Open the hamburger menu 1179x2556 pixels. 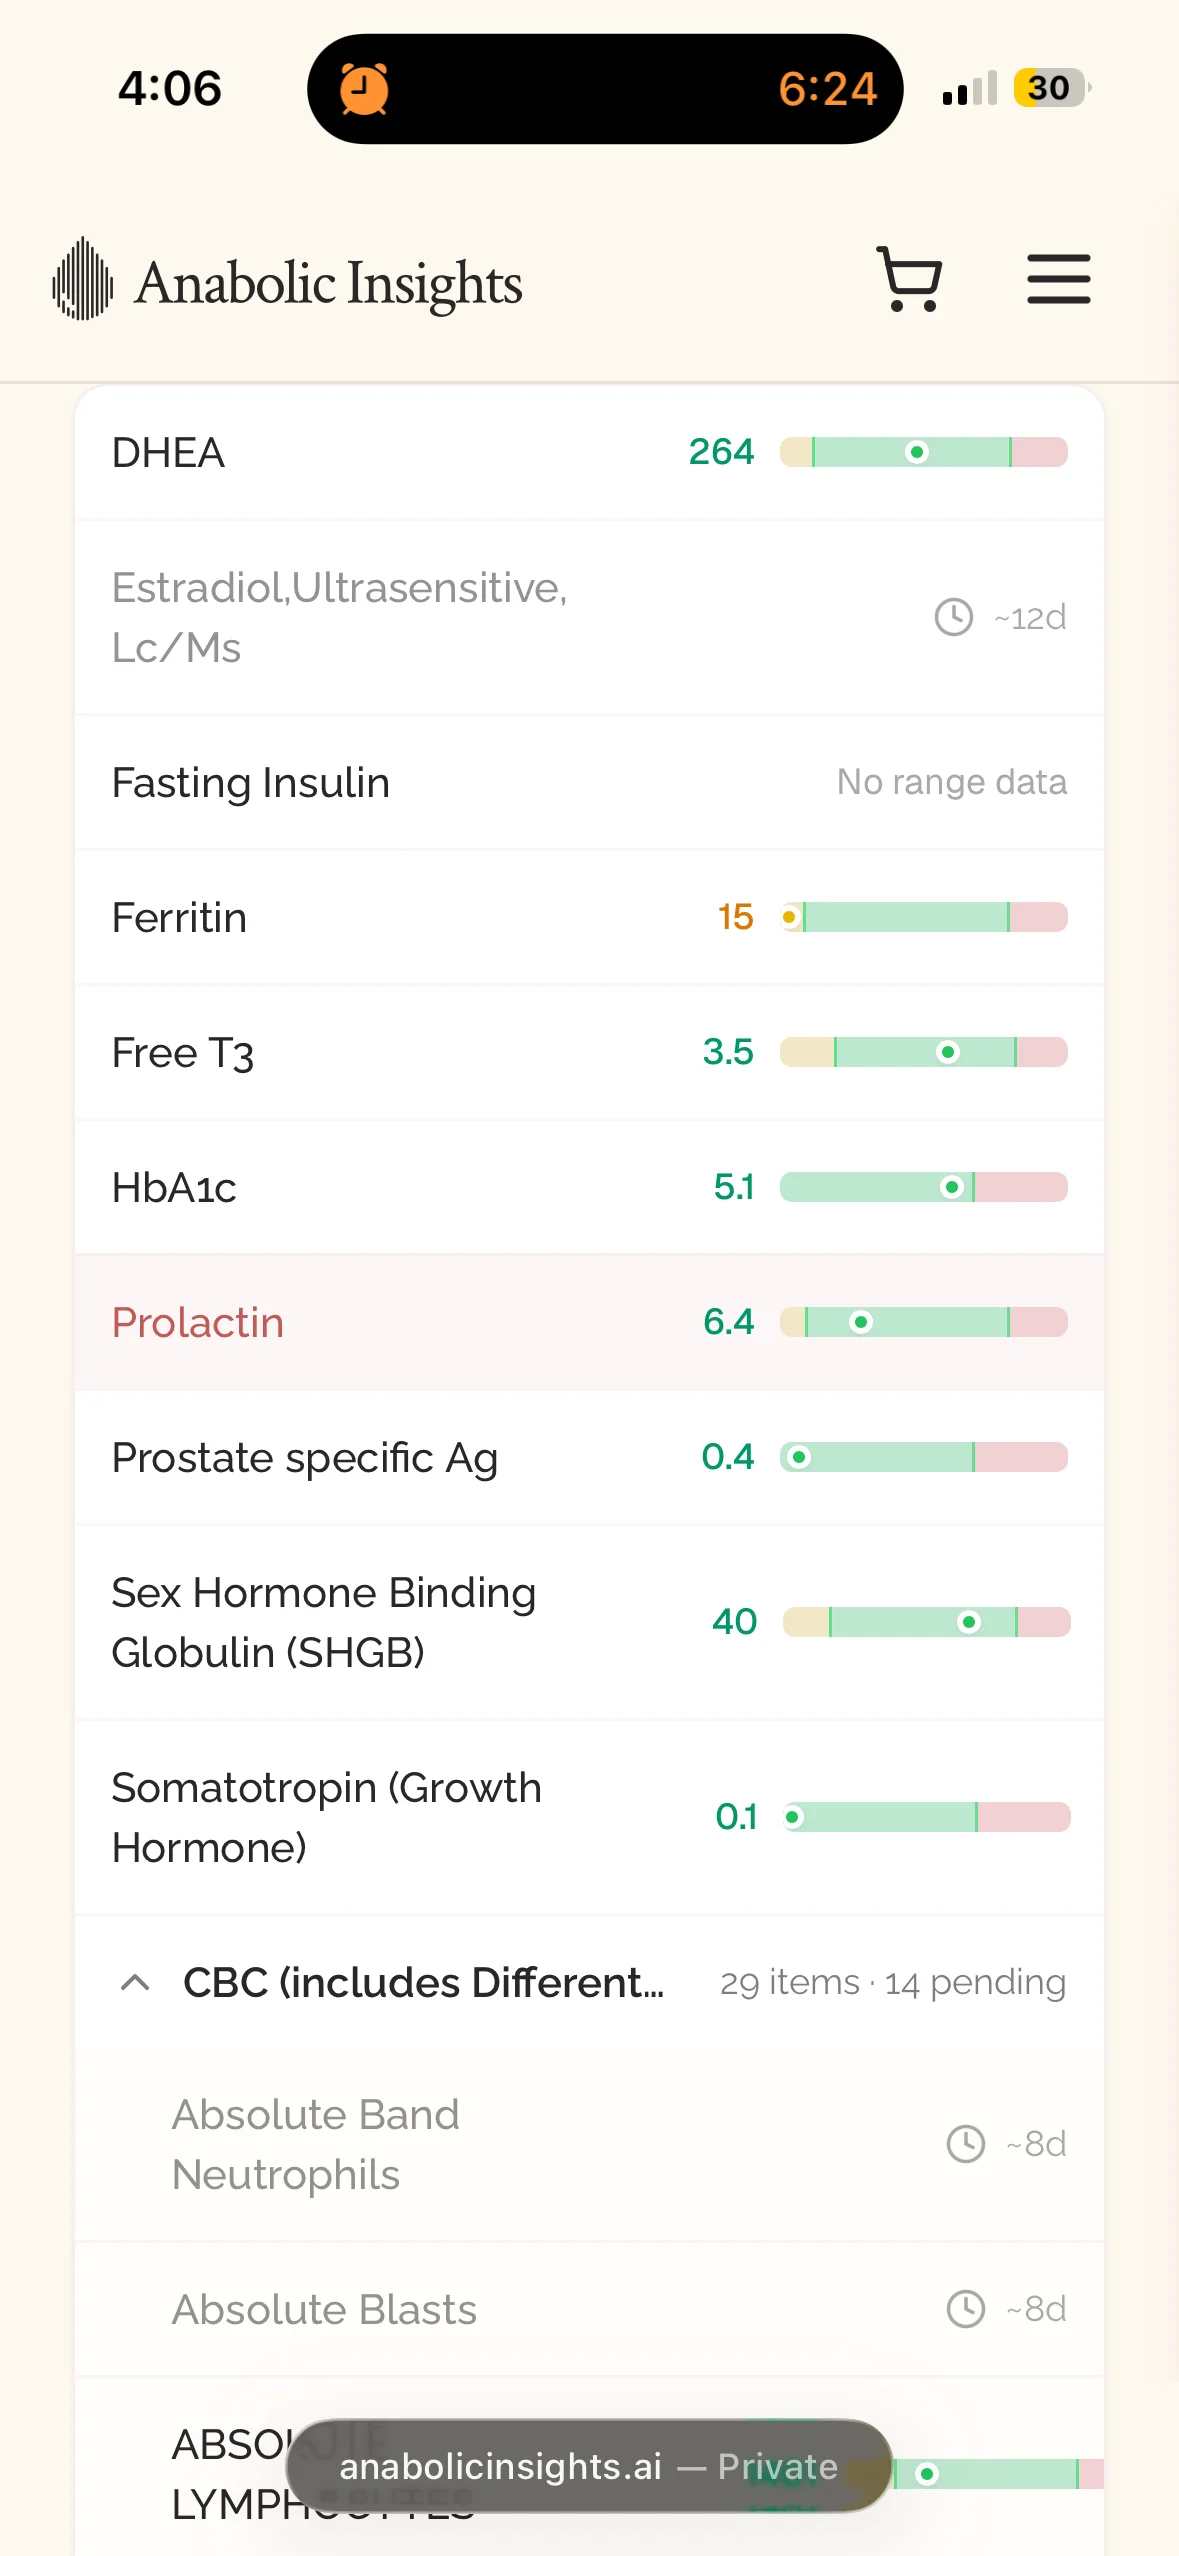click(x=1058, y=279)
